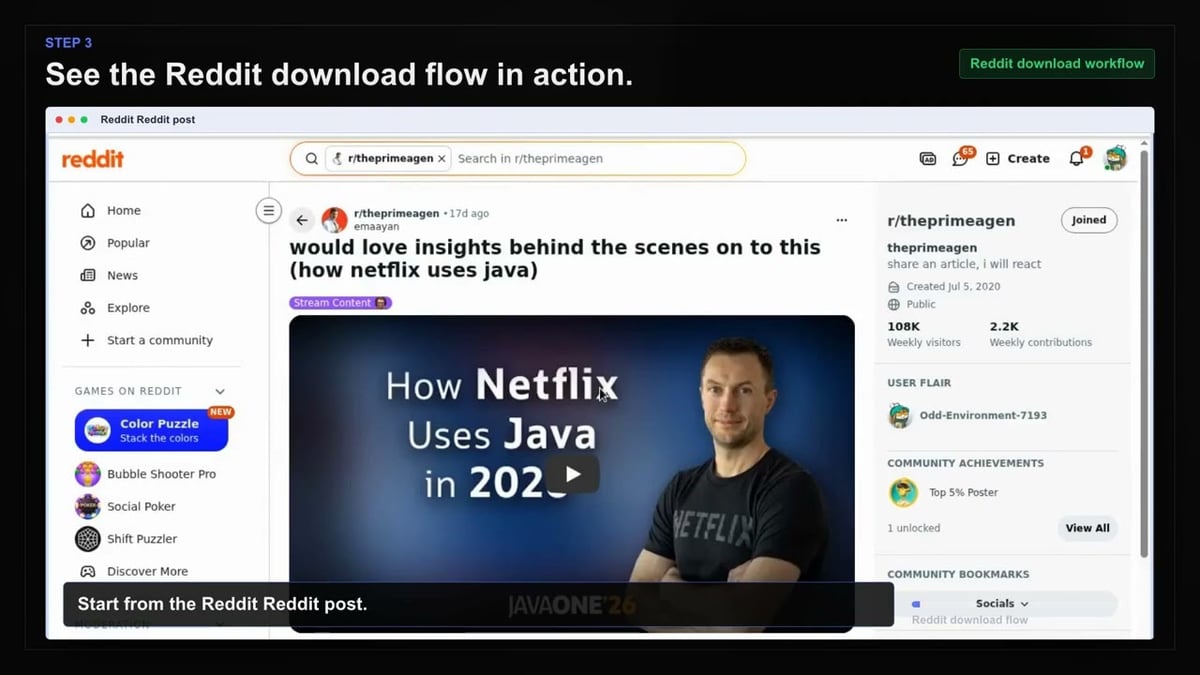The height and width of the screenshot is (675, 1200).
Task: Open the Reddit advertise icon
Action: [x=927, y=158]
